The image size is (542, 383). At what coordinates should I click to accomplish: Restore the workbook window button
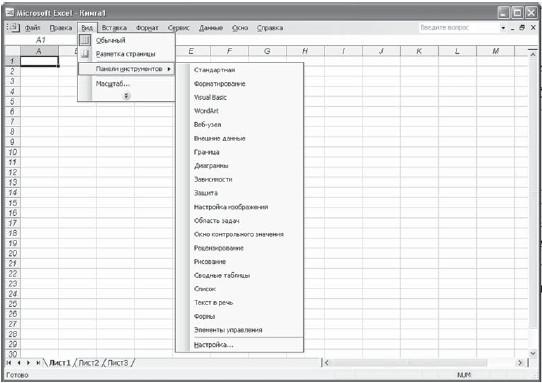click(522, 28)
